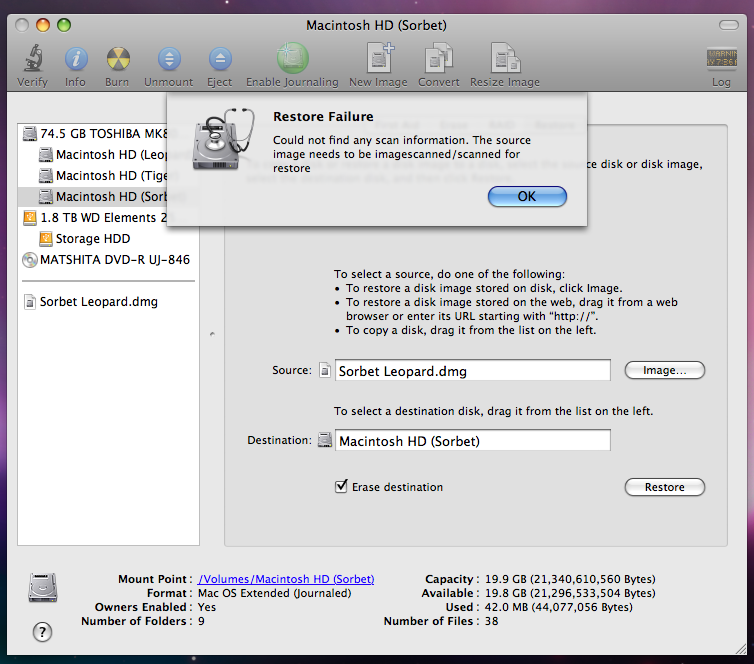Click the source disk image file icon
This screenshot has width=754, height=664.
tap(325, 370)
